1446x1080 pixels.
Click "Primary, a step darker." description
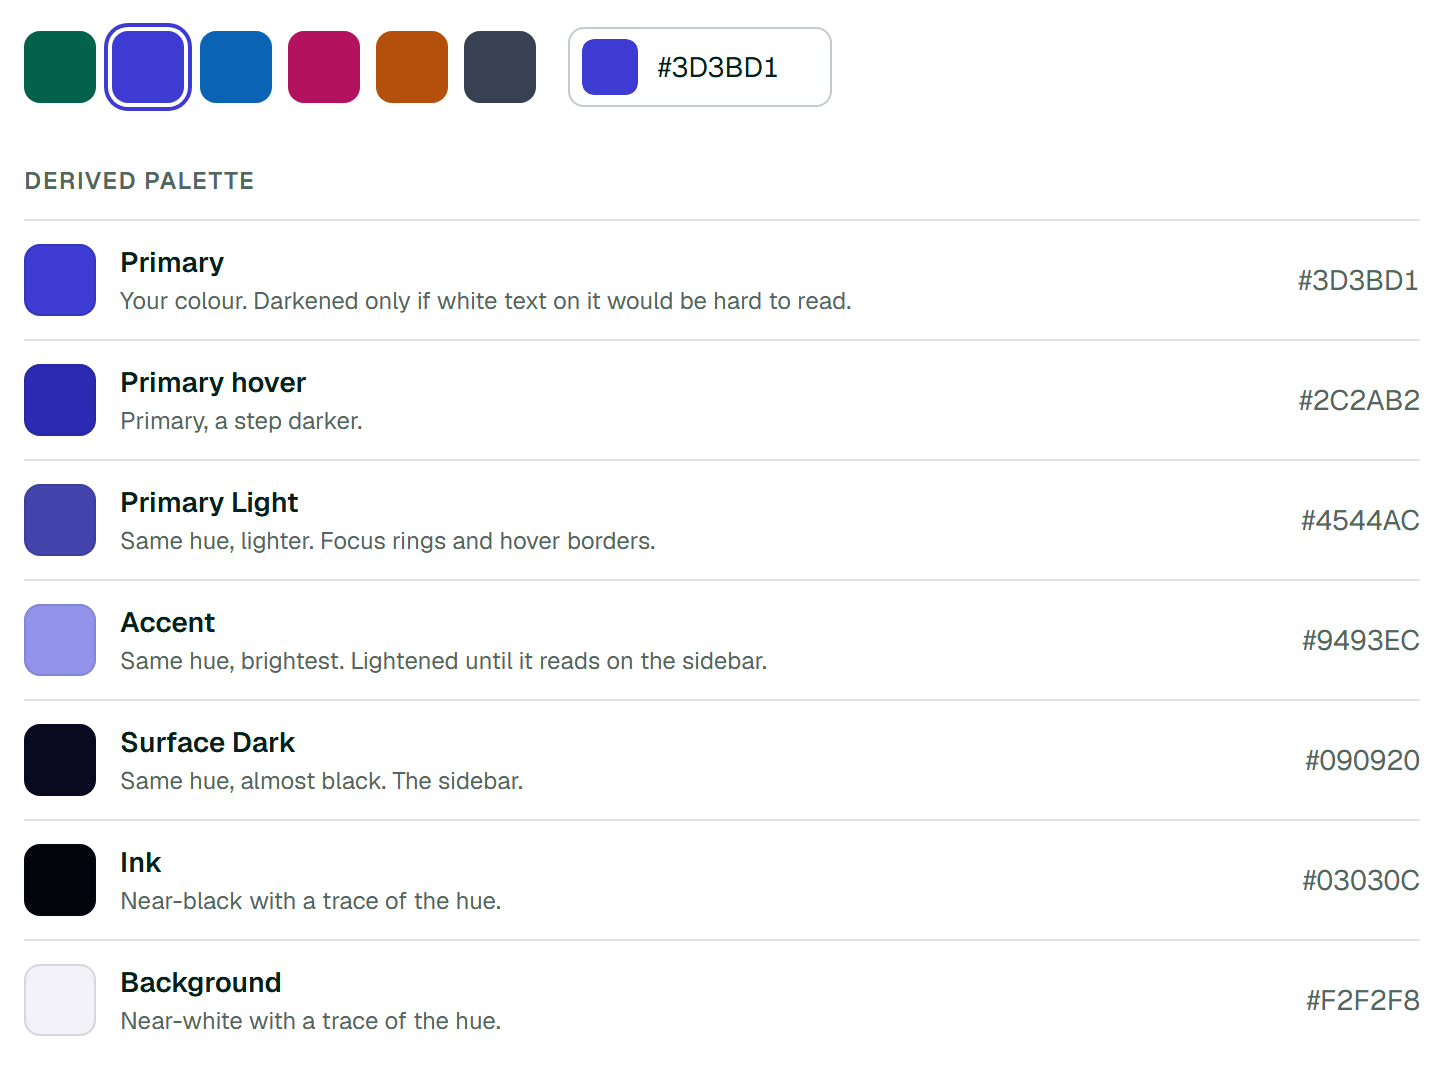pyautogui.click(x=241, y=421)
